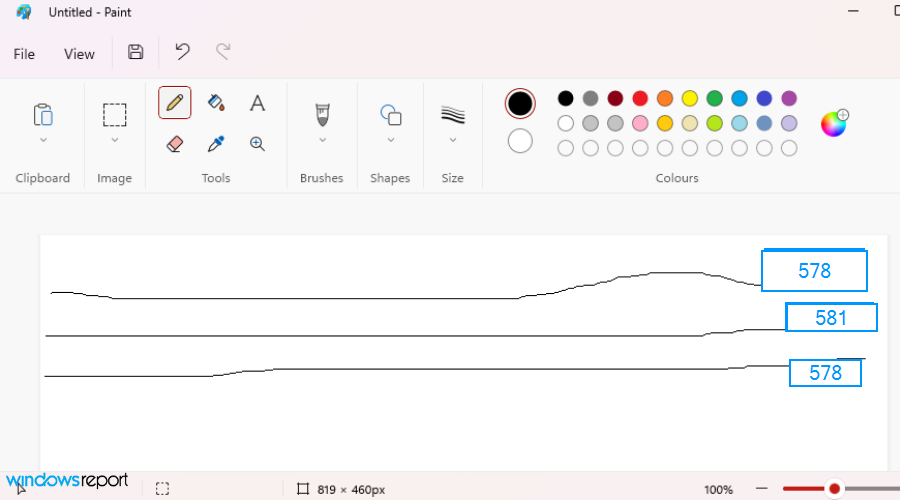Pick the red colour swatch
Viewport: 900px width, 500px height.
[x=640, y=98]
